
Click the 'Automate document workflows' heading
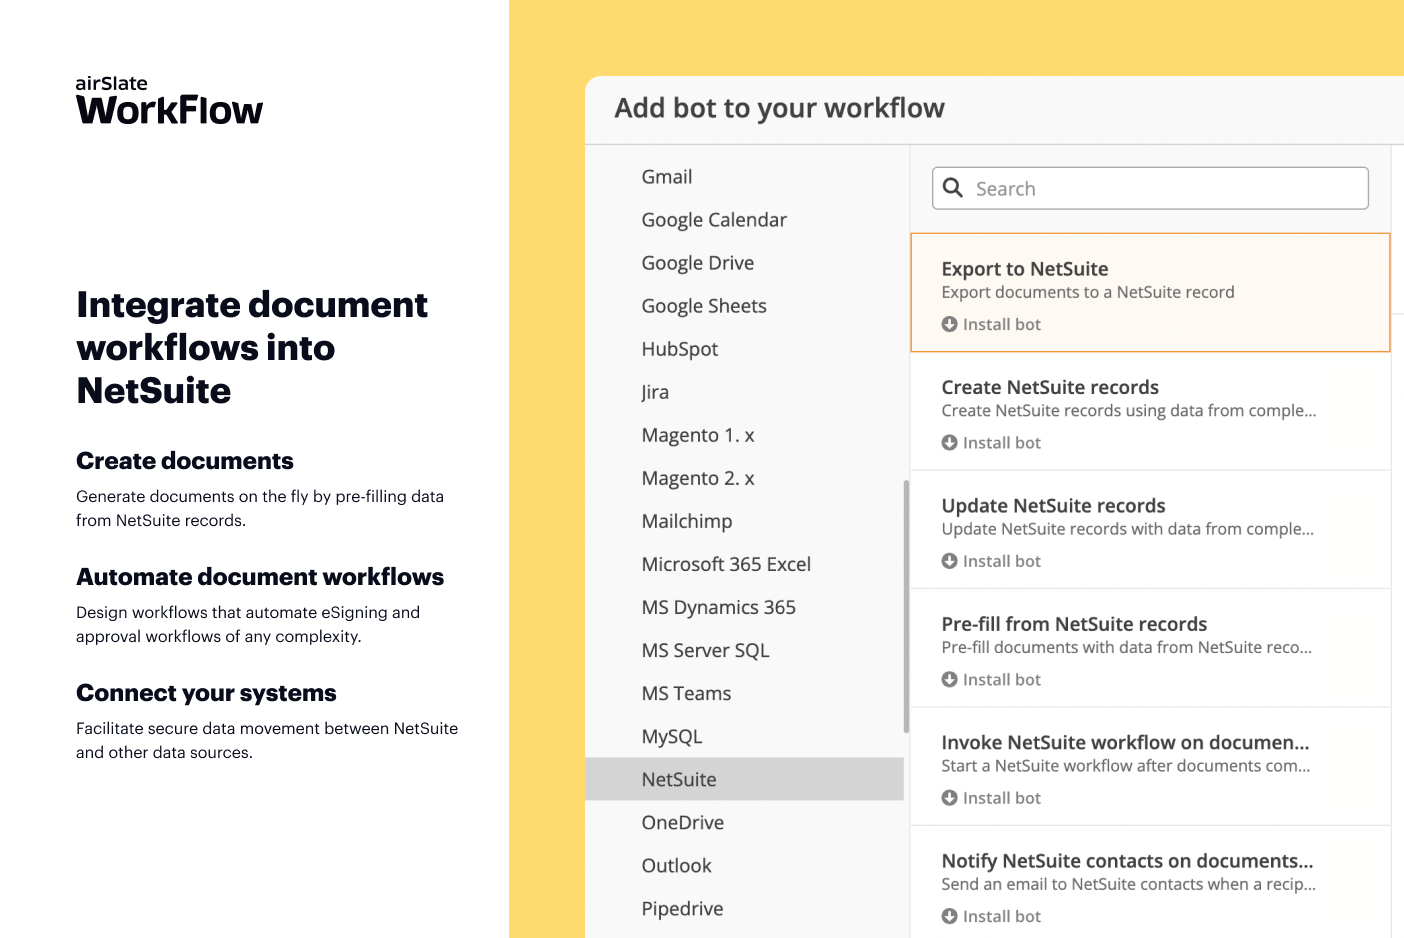tap(260, 577)
